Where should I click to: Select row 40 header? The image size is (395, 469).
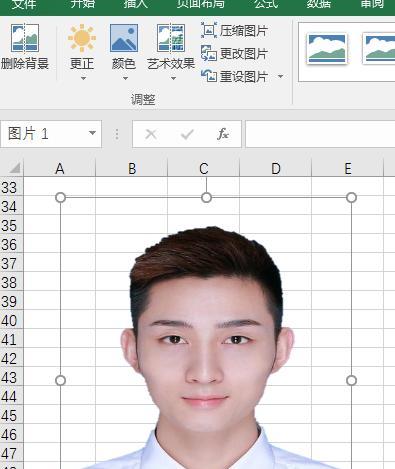pyautogui.click(x=9, y=321)
